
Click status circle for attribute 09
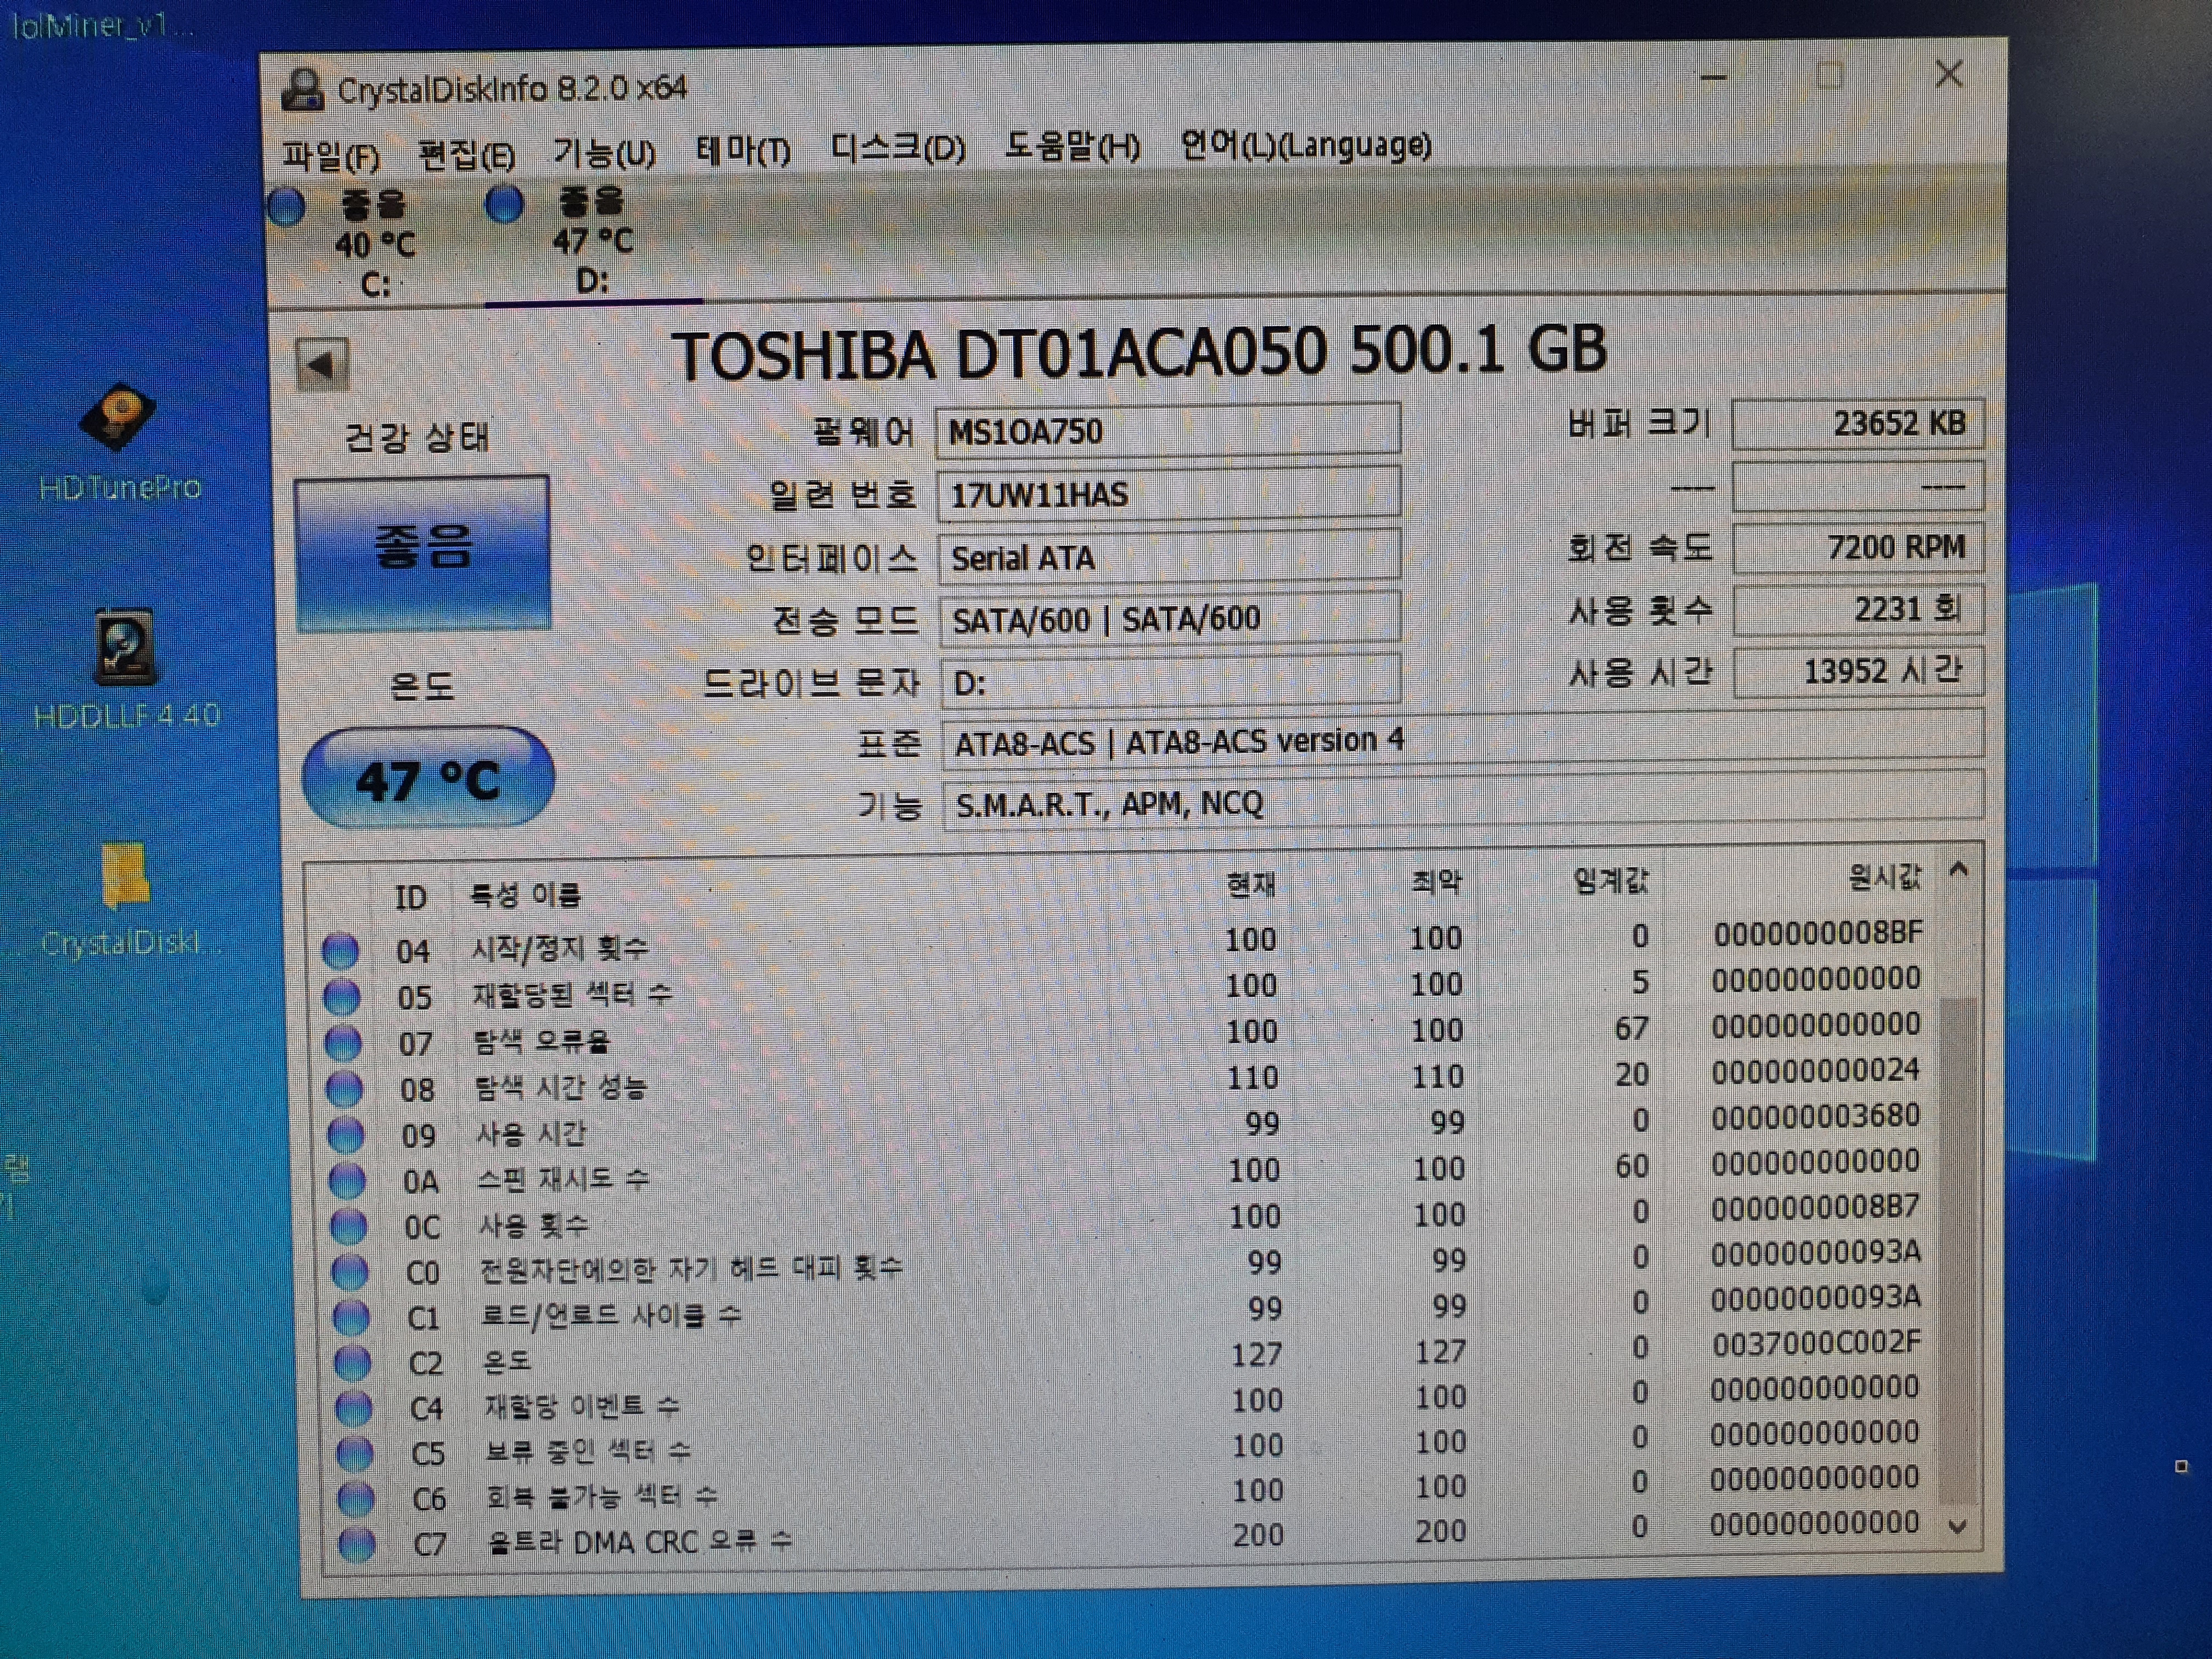click(x=346, y=1134)
